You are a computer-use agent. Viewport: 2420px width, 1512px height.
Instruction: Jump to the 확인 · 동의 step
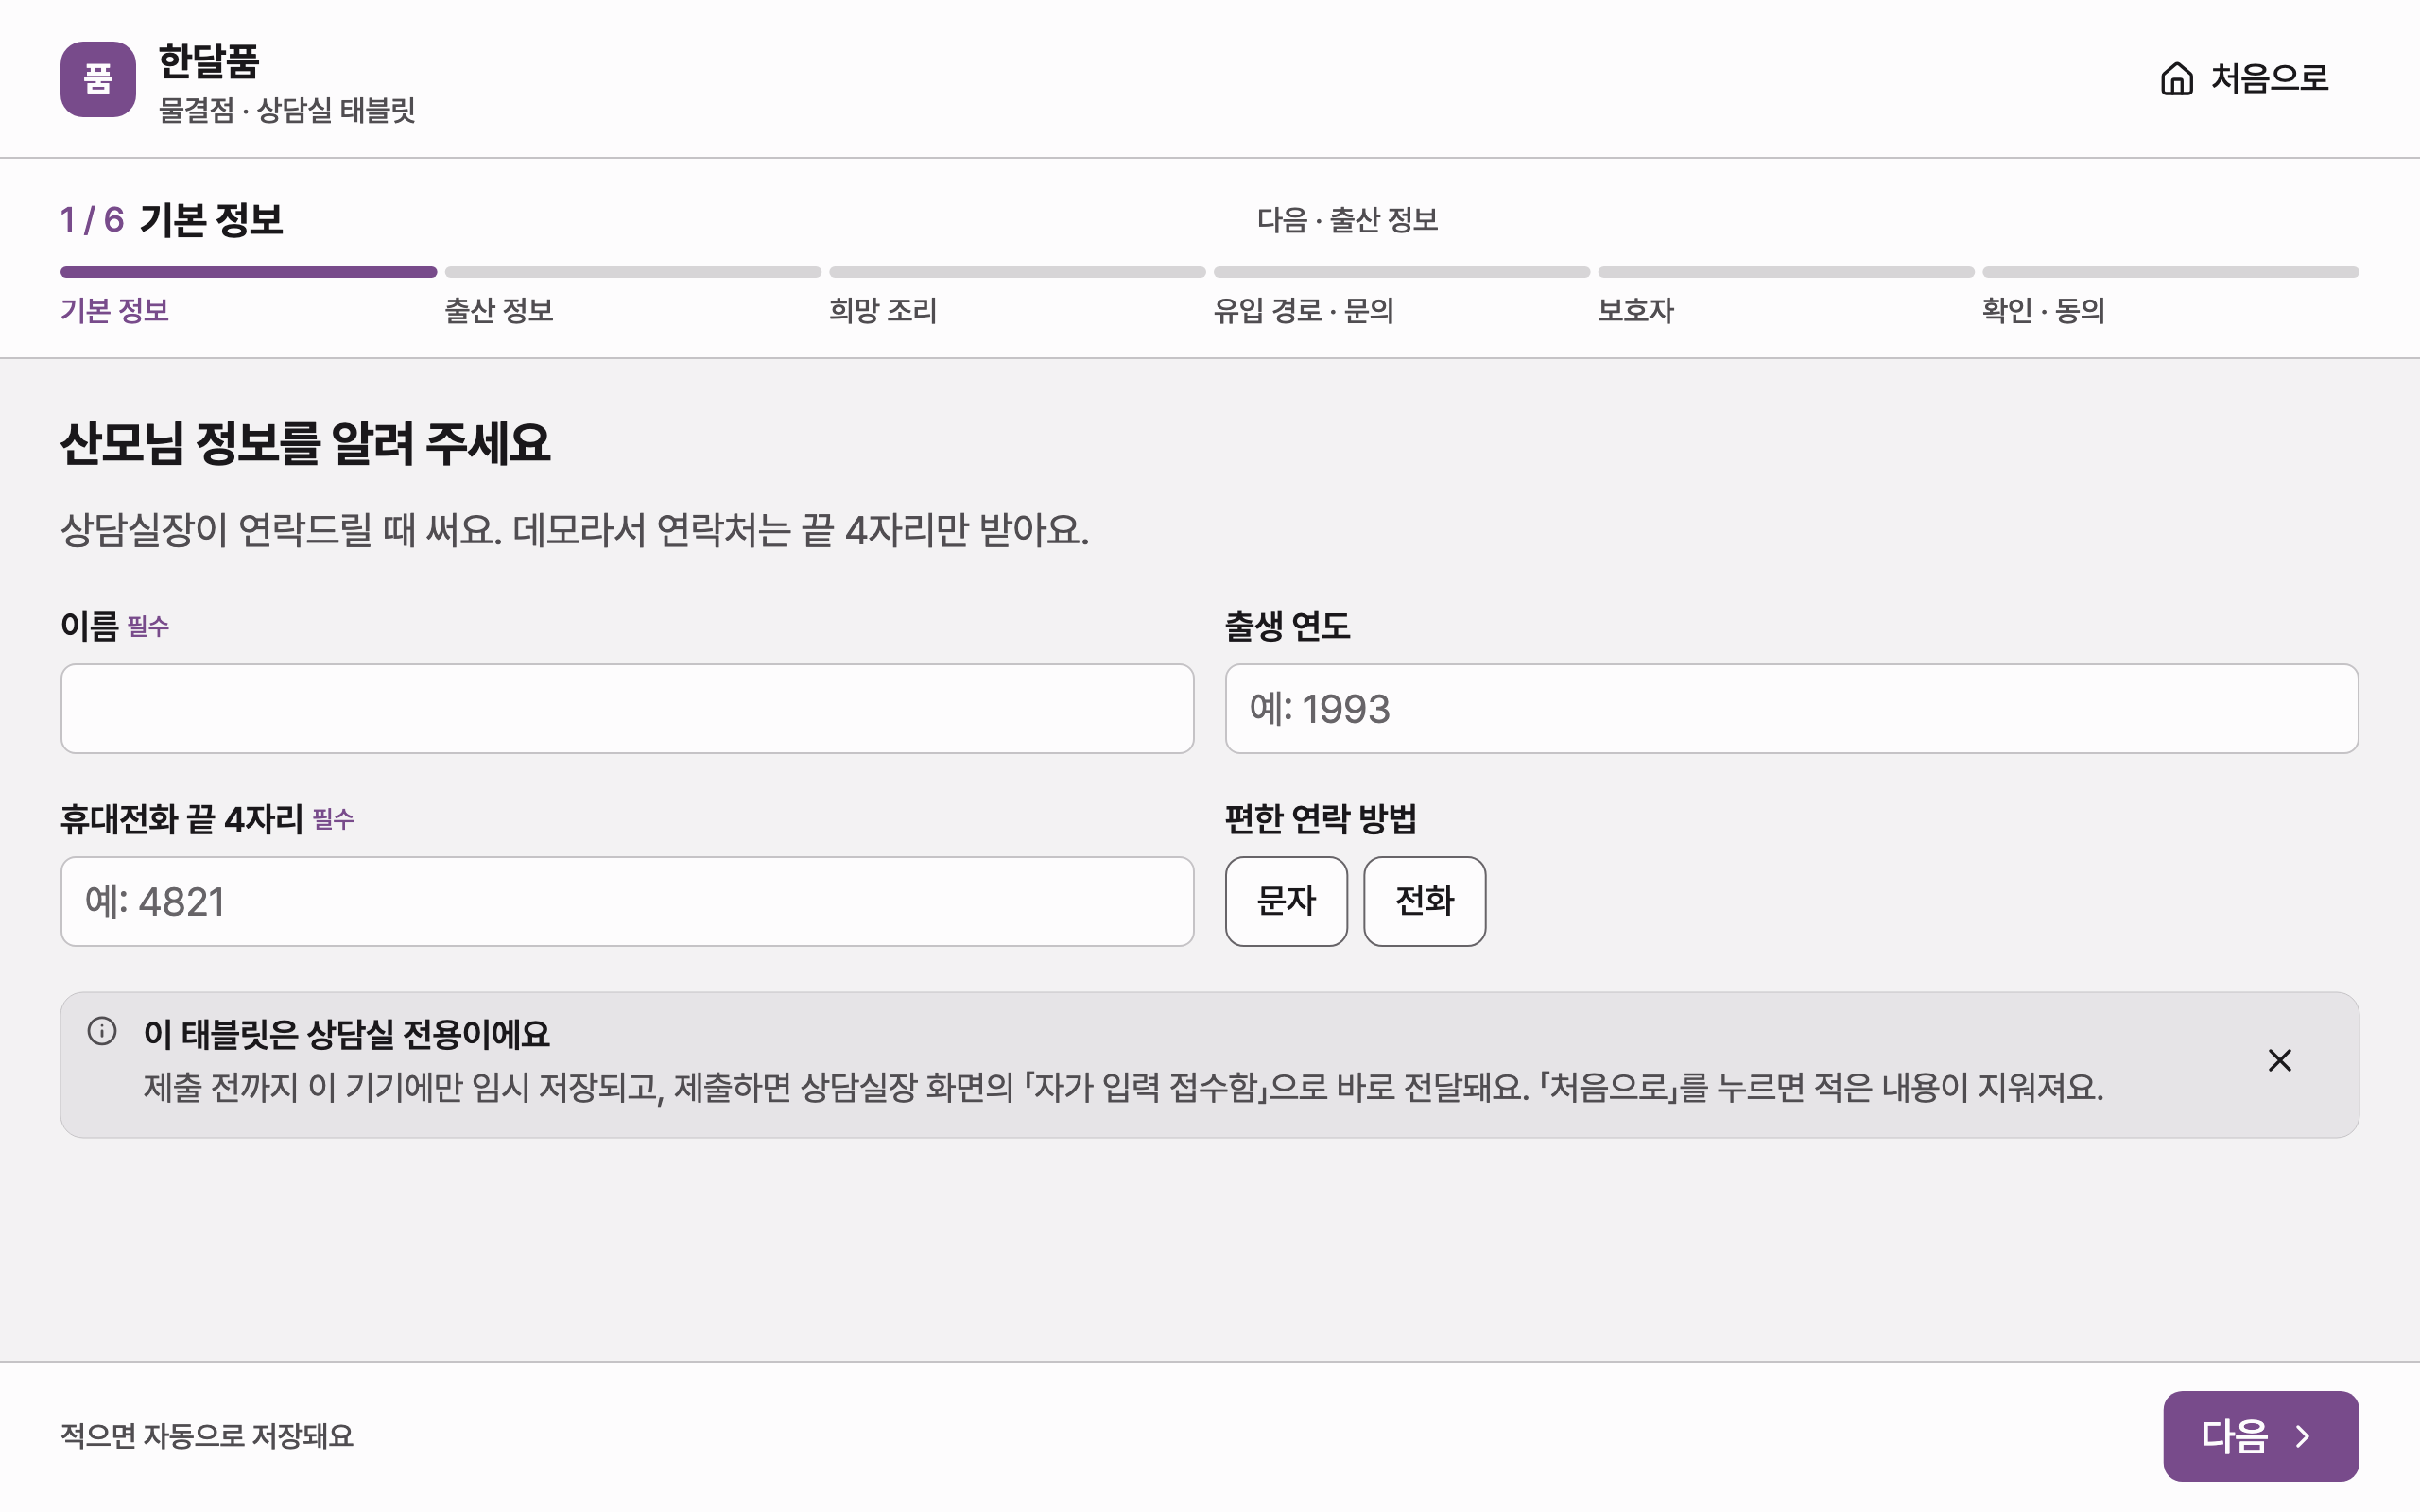pyautogui.click(x=2043, y=310)
